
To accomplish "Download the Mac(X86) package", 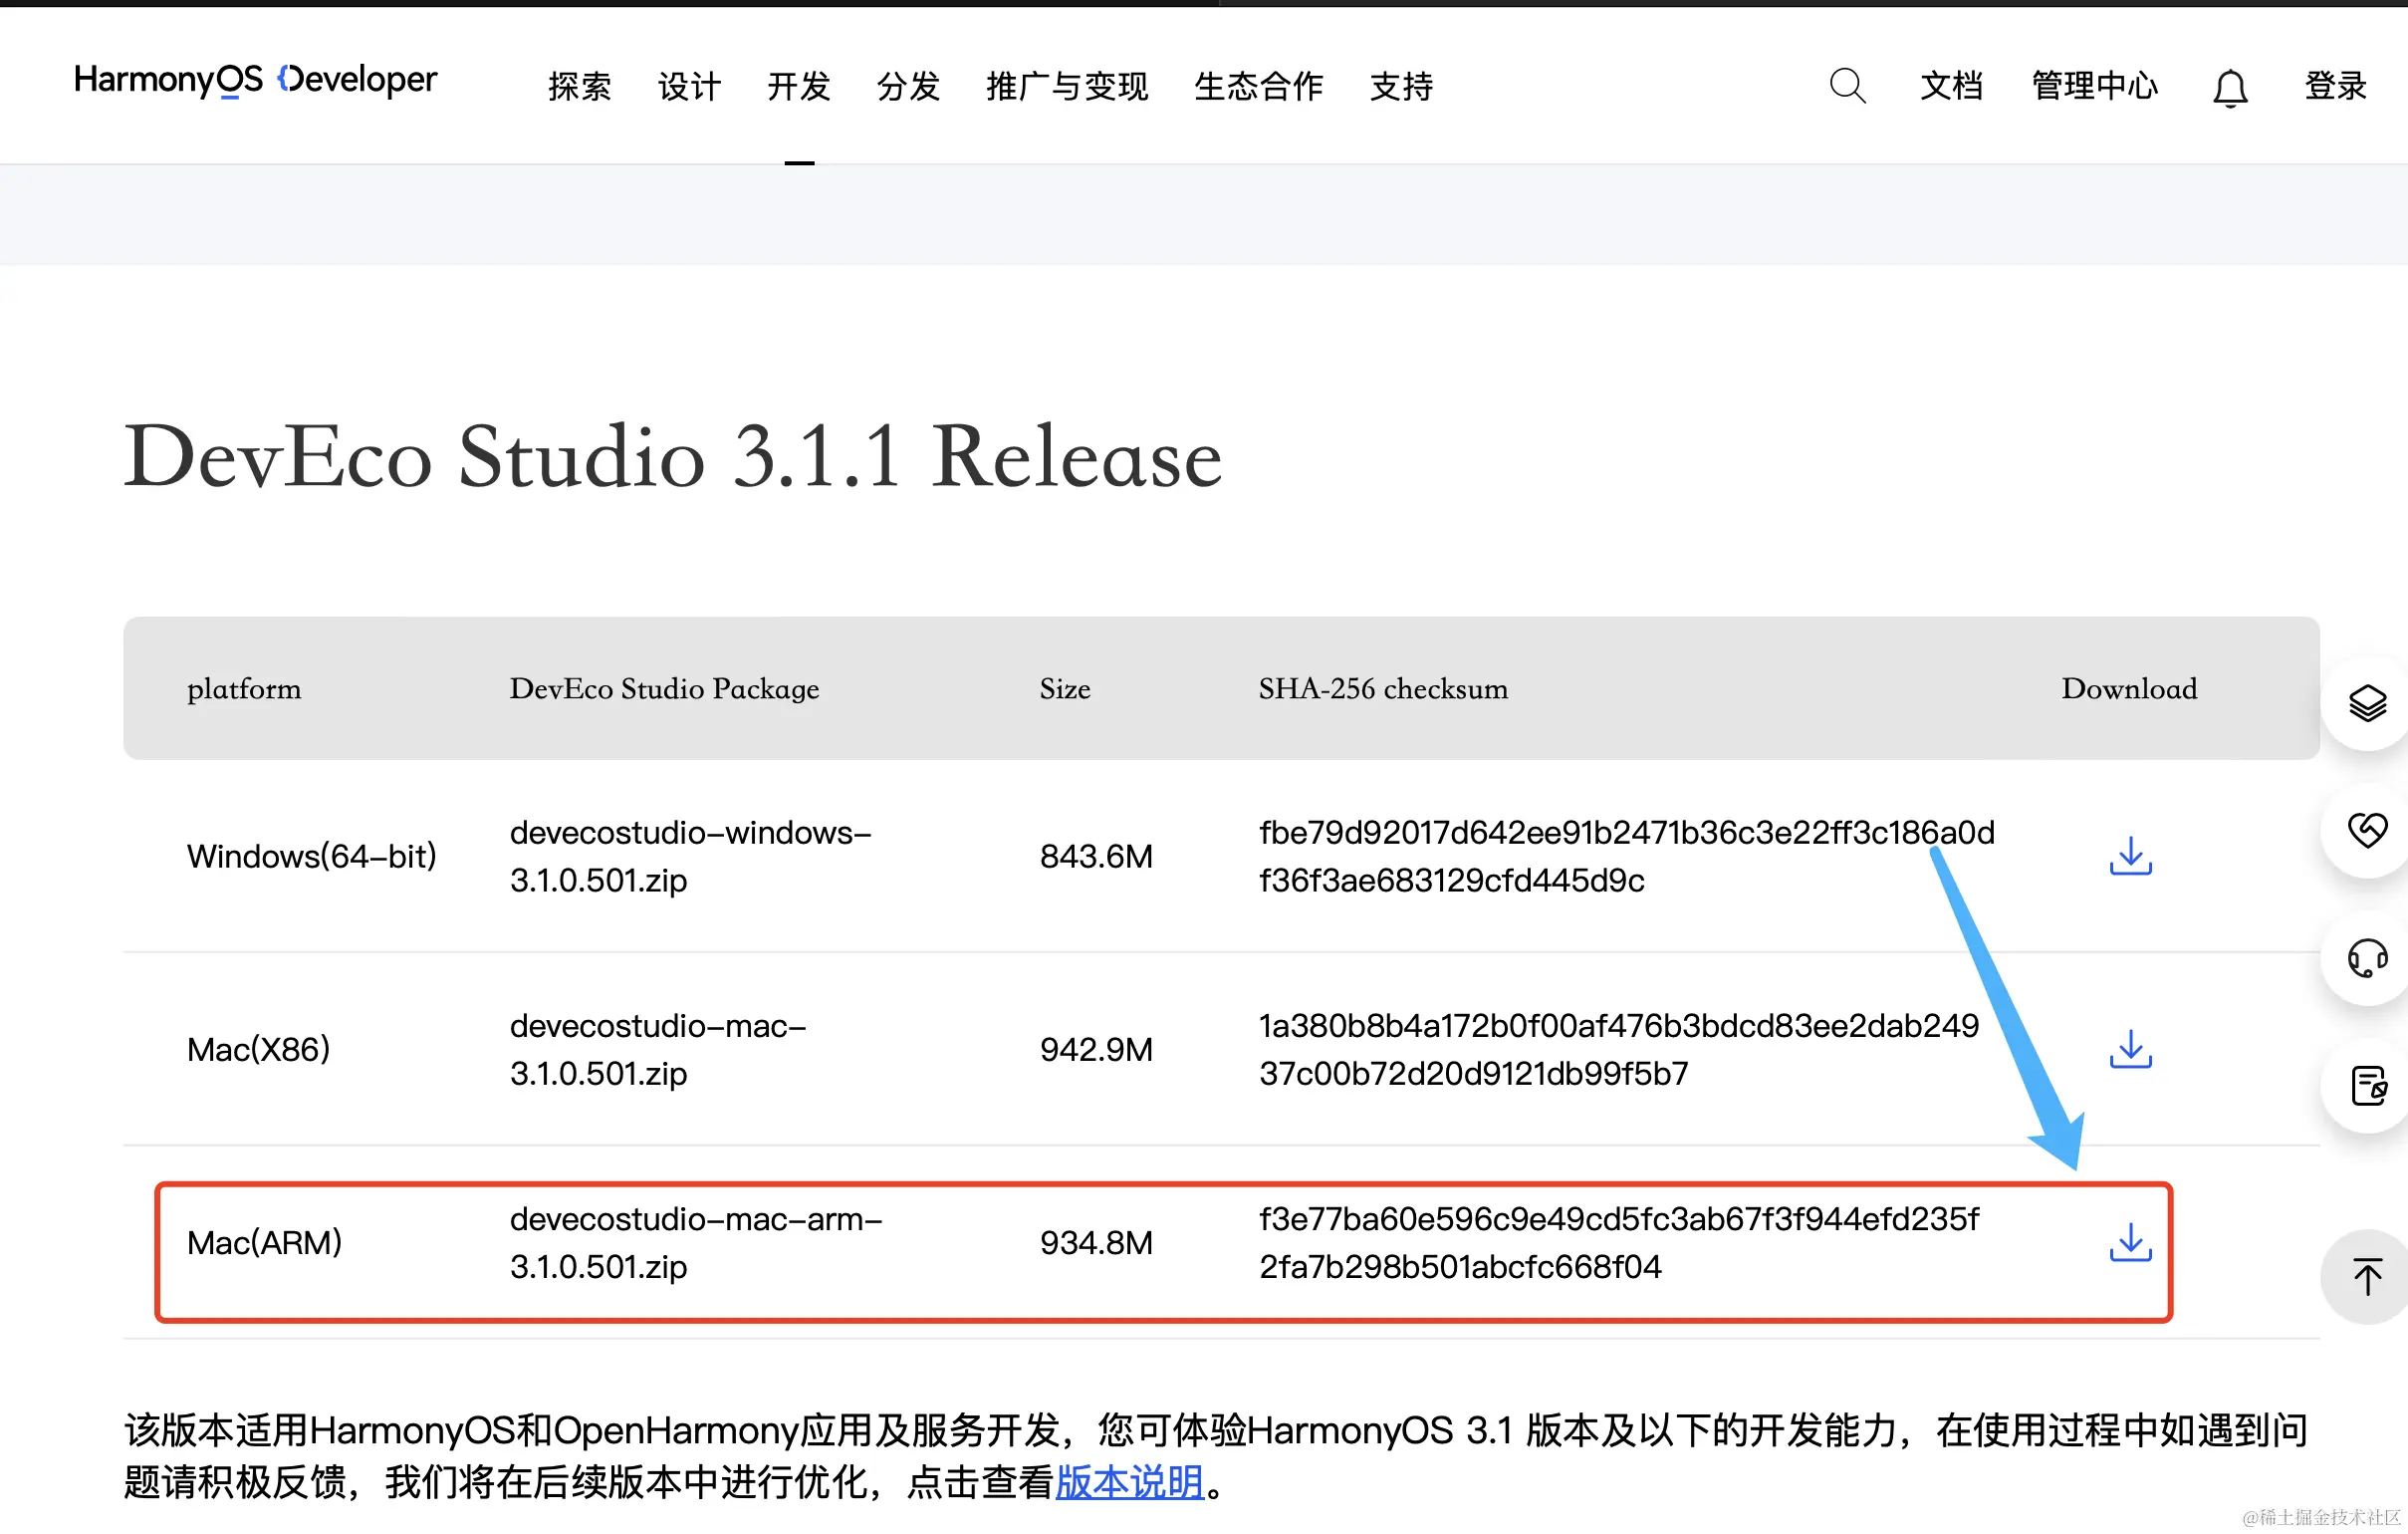I will pos(2130,1049).
